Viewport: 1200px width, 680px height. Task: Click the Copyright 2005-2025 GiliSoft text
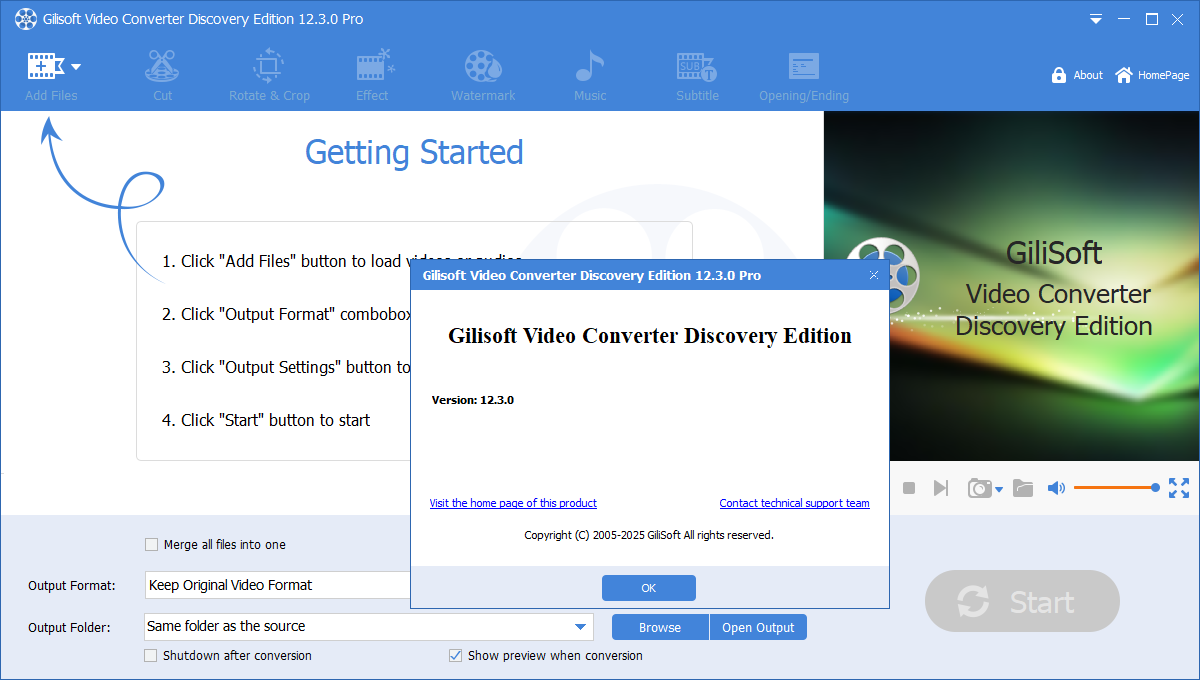point(649,535)
